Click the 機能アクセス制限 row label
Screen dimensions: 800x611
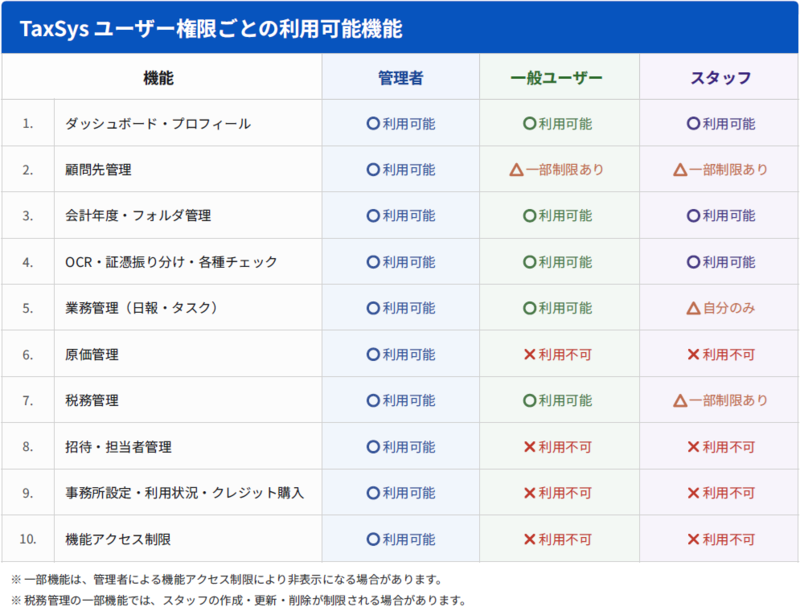(x=118, y=540)
